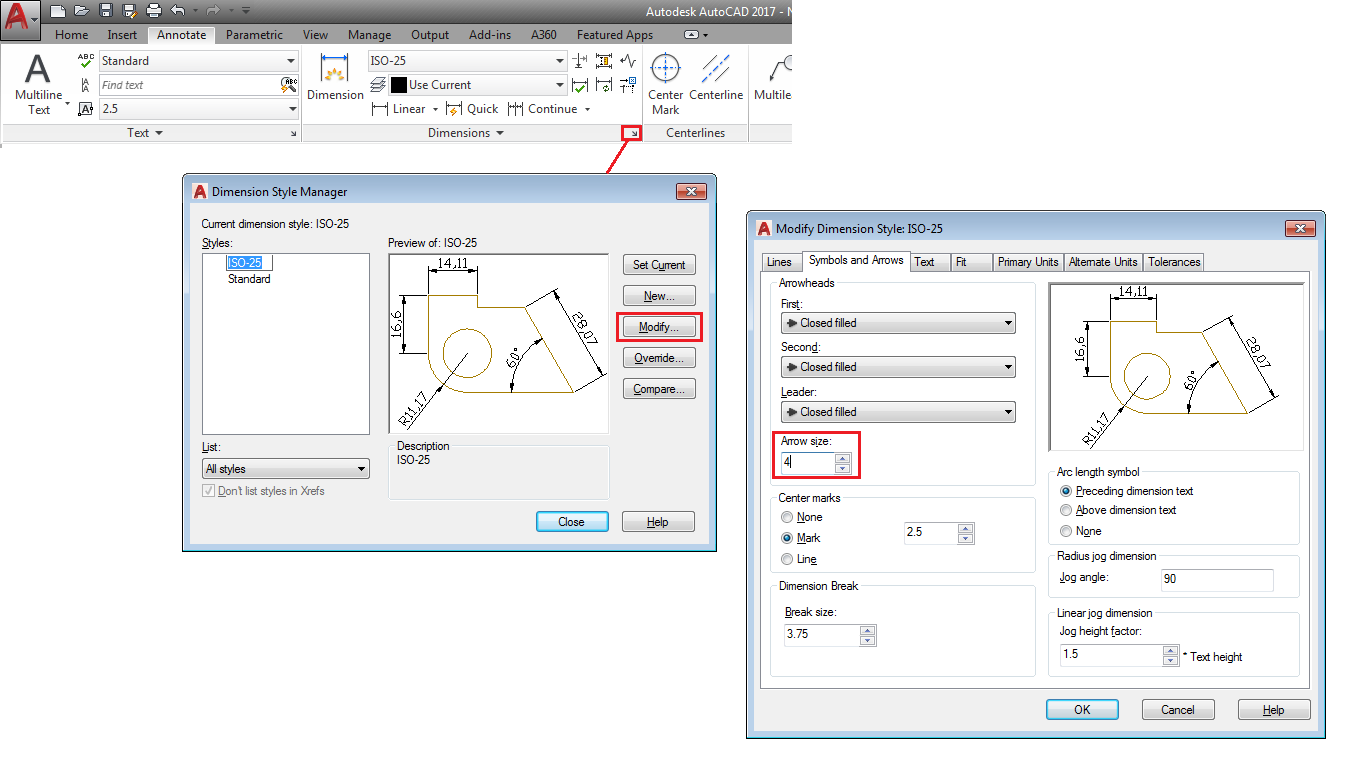Click the New file icon in Quick Access toolbar
1356x764 pixels.
point(58,11)
